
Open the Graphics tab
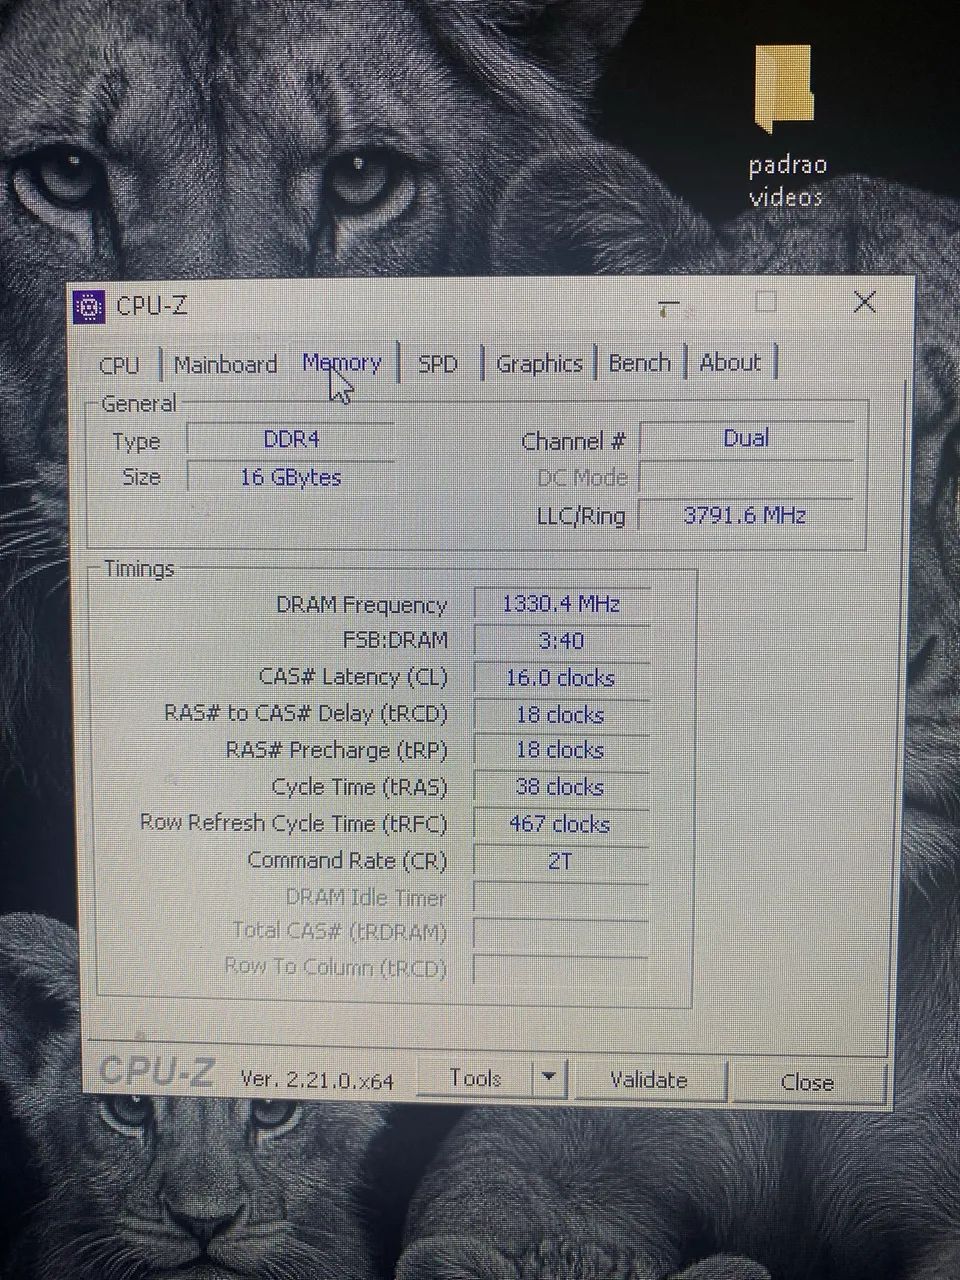tap(539, 364)
